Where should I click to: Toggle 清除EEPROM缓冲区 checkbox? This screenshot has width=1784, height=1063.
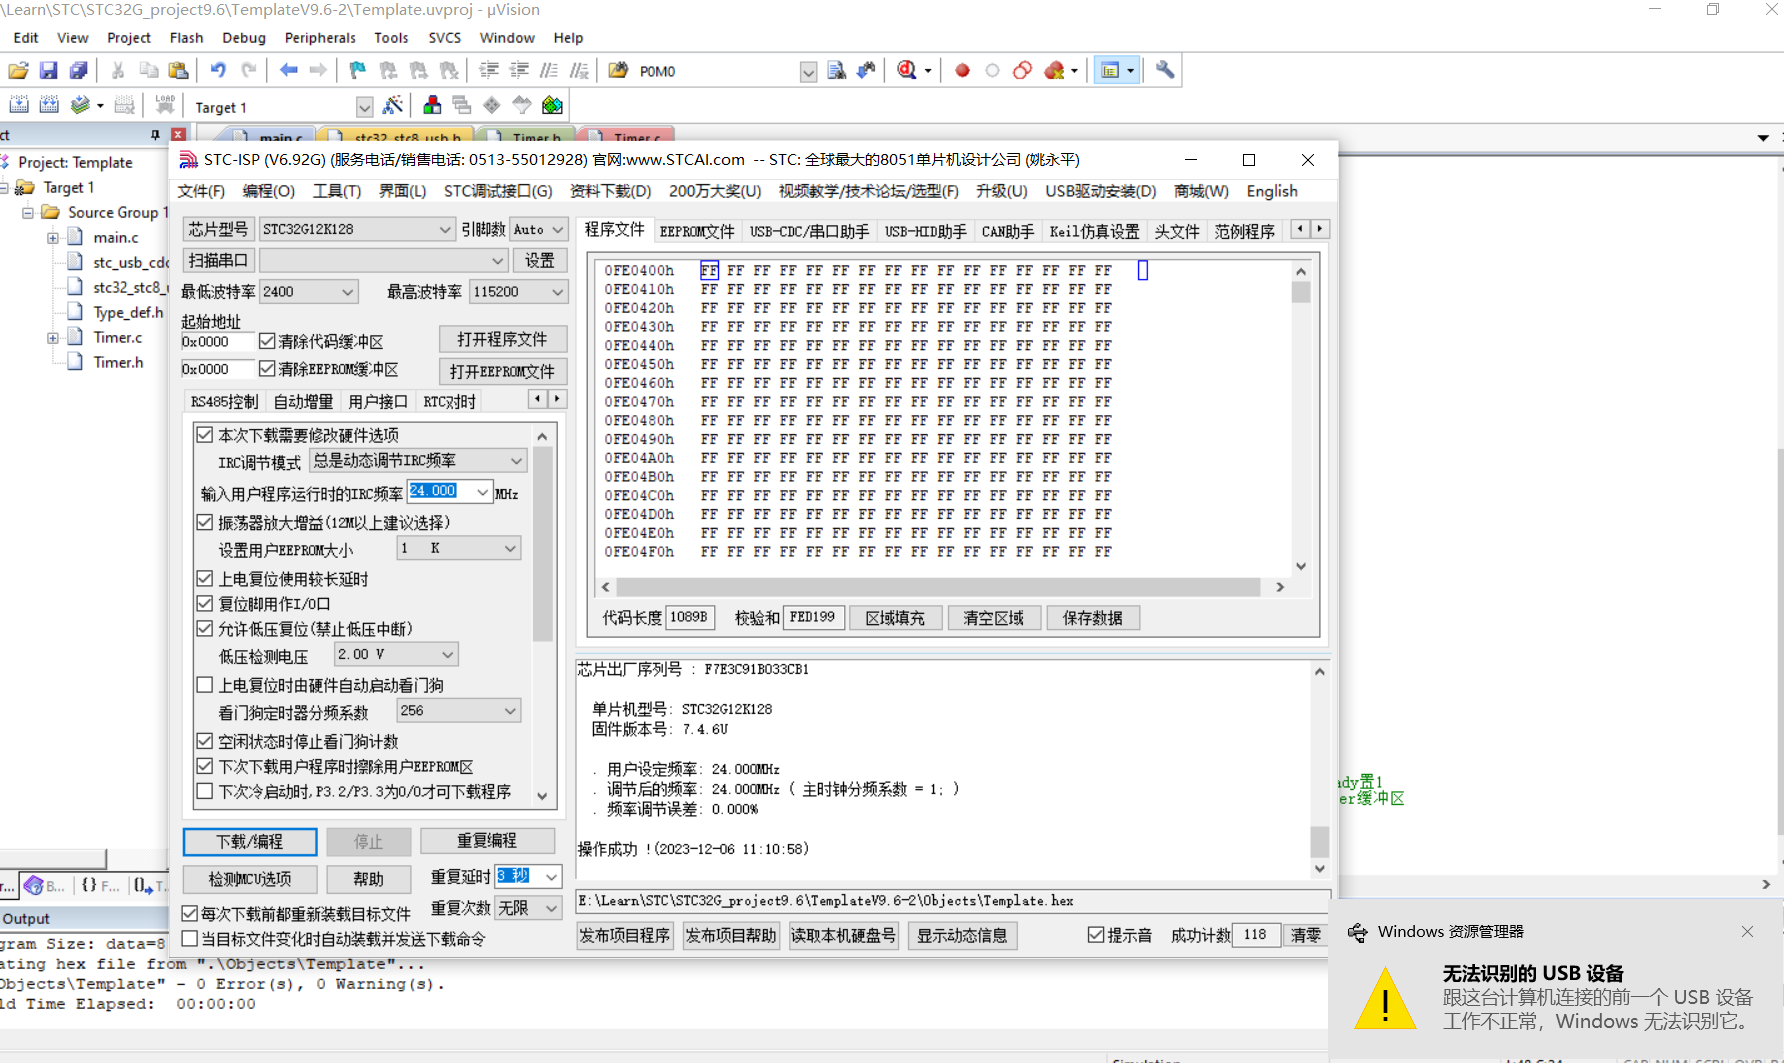coord(267,369)
